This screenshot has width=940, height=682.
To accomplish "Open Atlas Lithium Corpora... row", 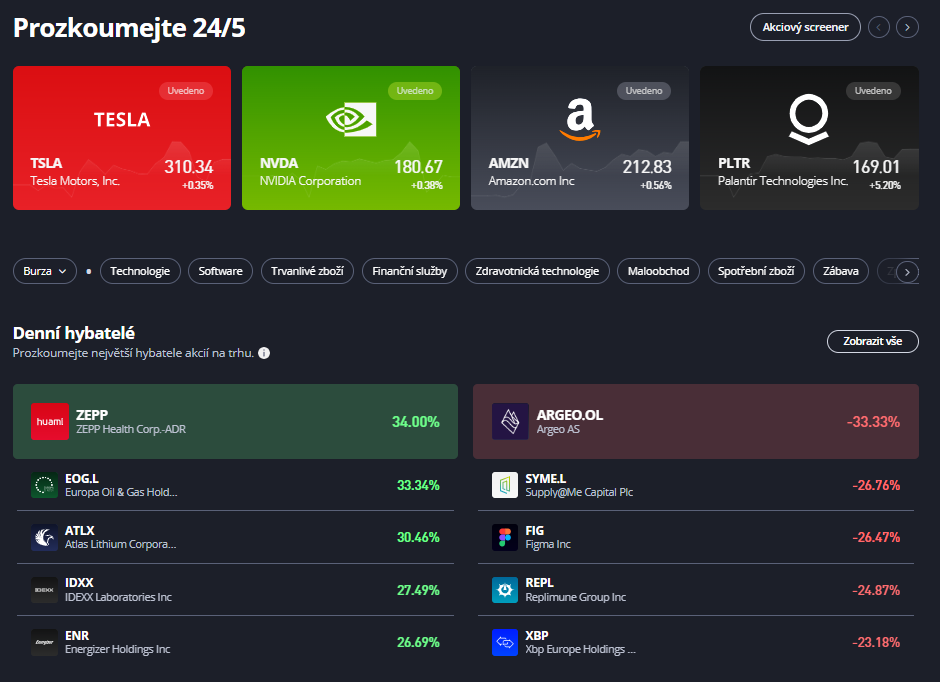I will pyautogui.click(x=235, y=537).
